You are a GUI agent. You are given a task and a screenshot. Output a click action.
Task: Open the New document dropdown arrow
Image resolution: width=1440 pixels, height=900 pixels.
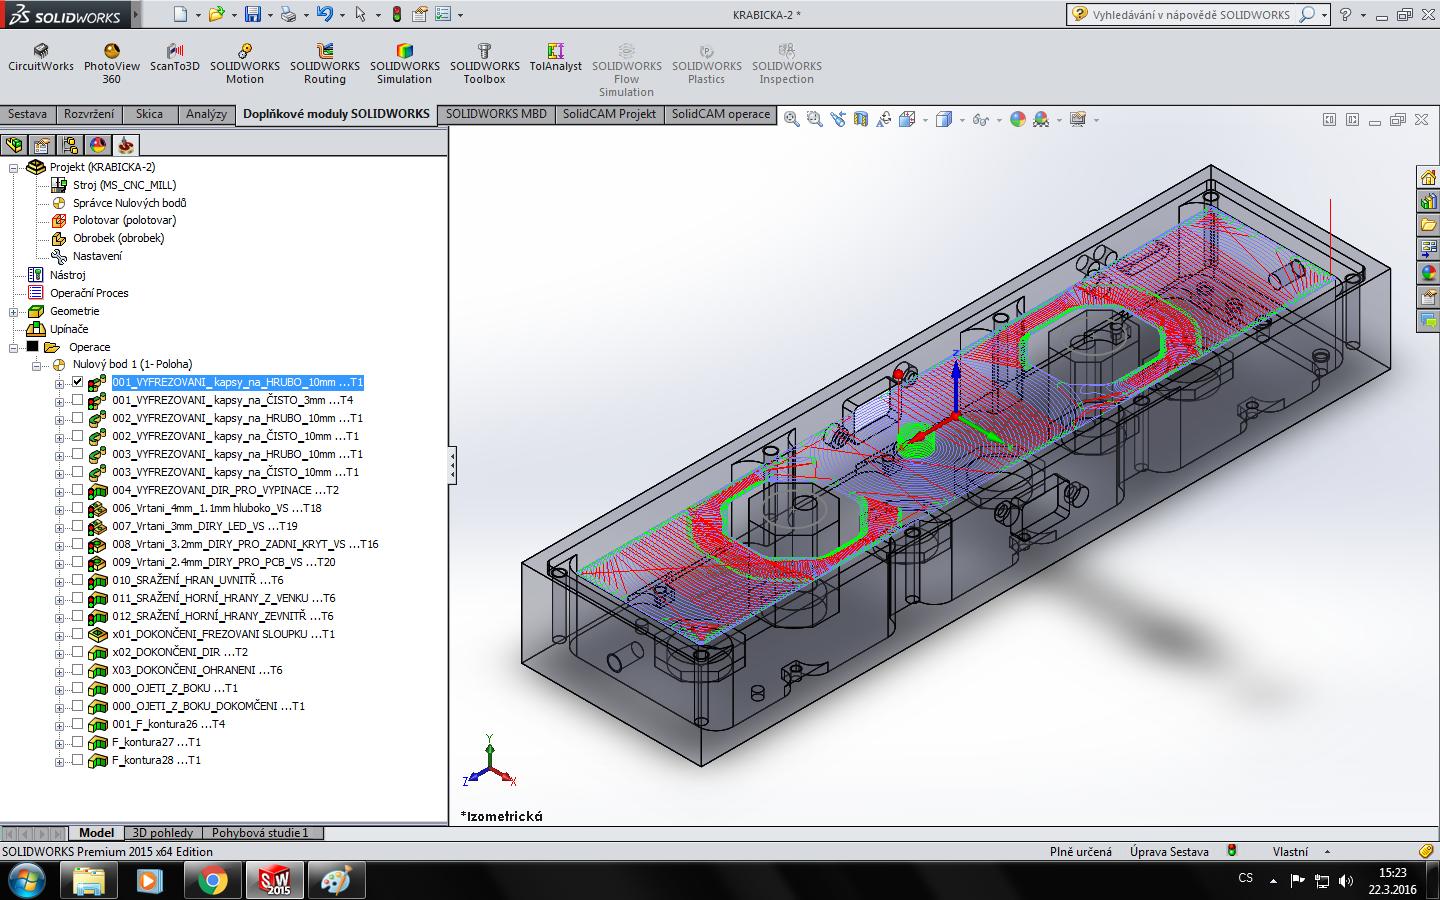[x=198, y=15]
